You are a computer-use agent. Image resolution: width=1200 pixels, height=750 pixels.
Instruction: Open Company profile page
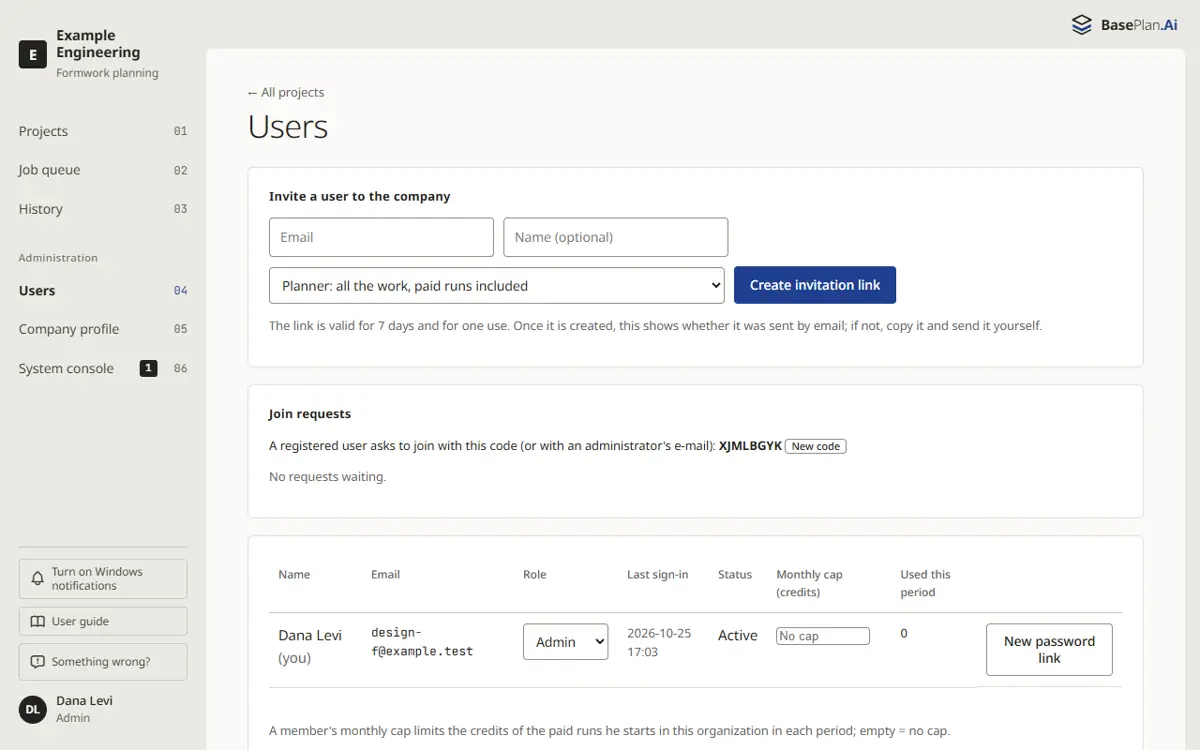(103, 329)
